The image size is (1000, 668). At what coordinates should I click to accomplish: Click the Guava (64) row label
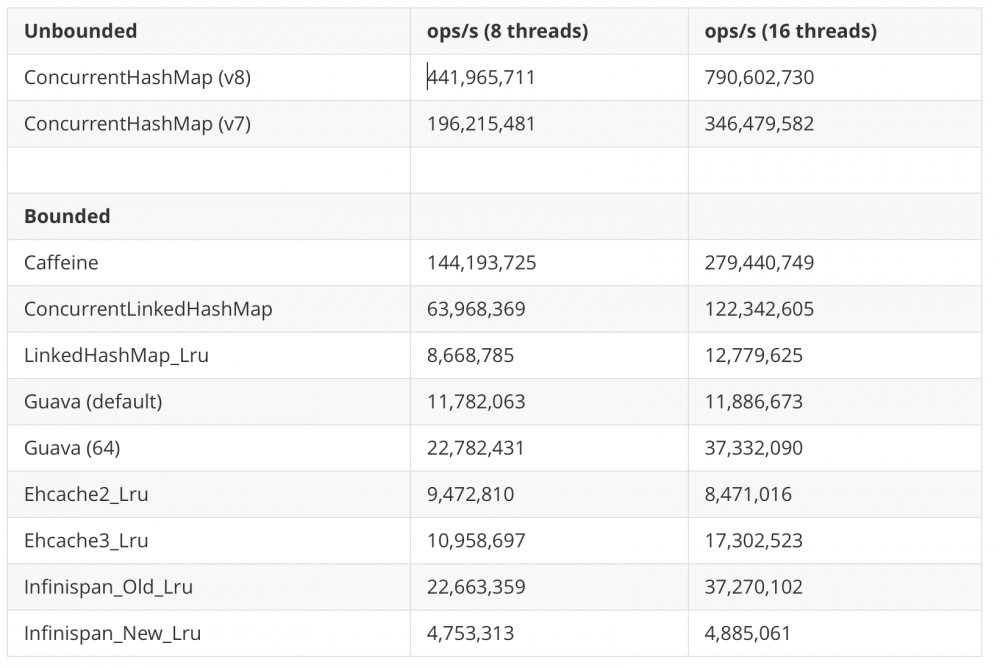(72, 448)
